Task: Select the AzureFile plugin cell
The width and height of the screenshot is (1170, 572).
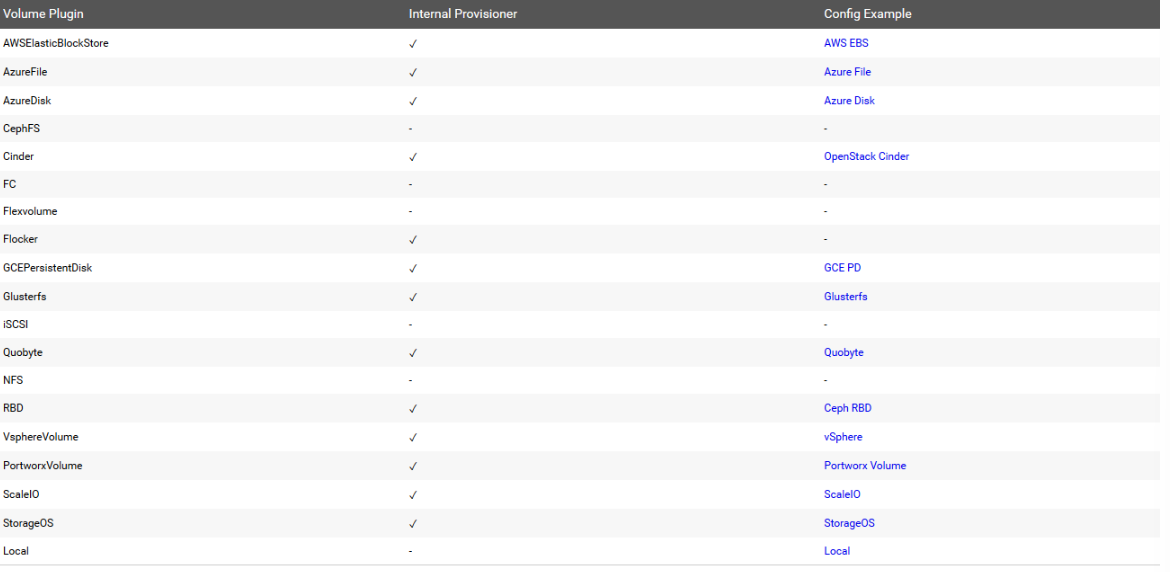Action: [x=25, y=72]
